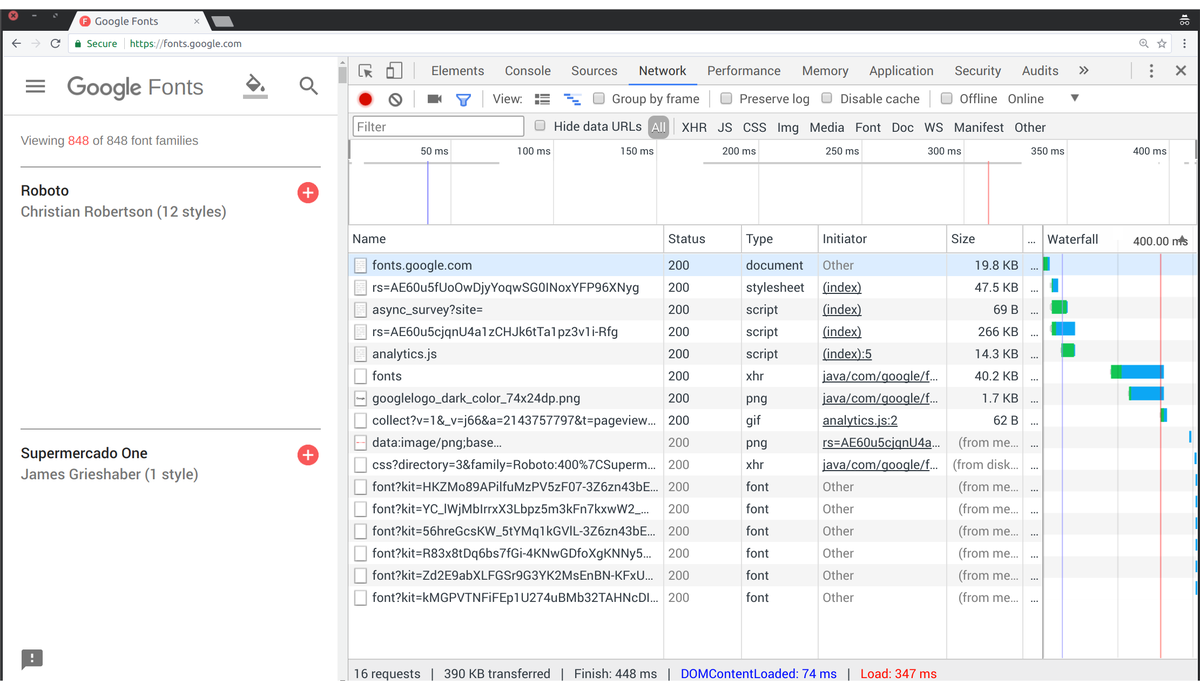Open the Sources tab
Screen dimensions: 1200x690
pyautogui.click(x=594, y=71)
